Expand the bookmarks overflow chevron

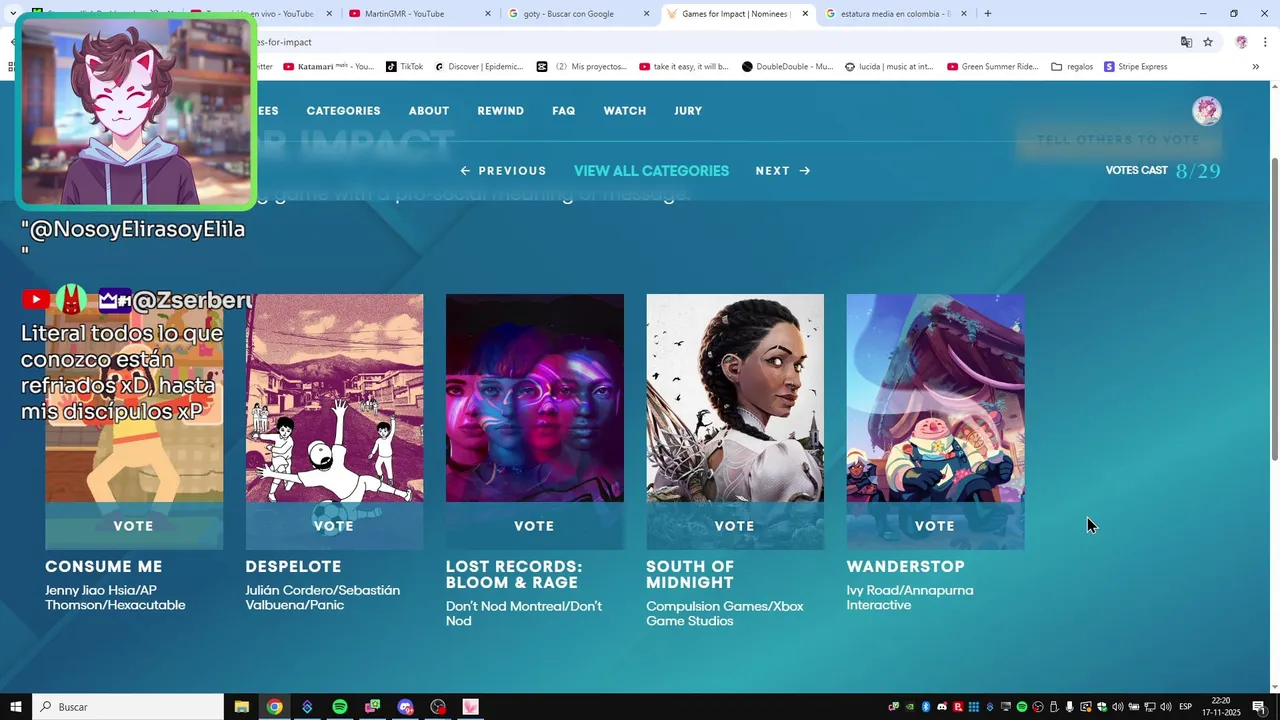1256,67
